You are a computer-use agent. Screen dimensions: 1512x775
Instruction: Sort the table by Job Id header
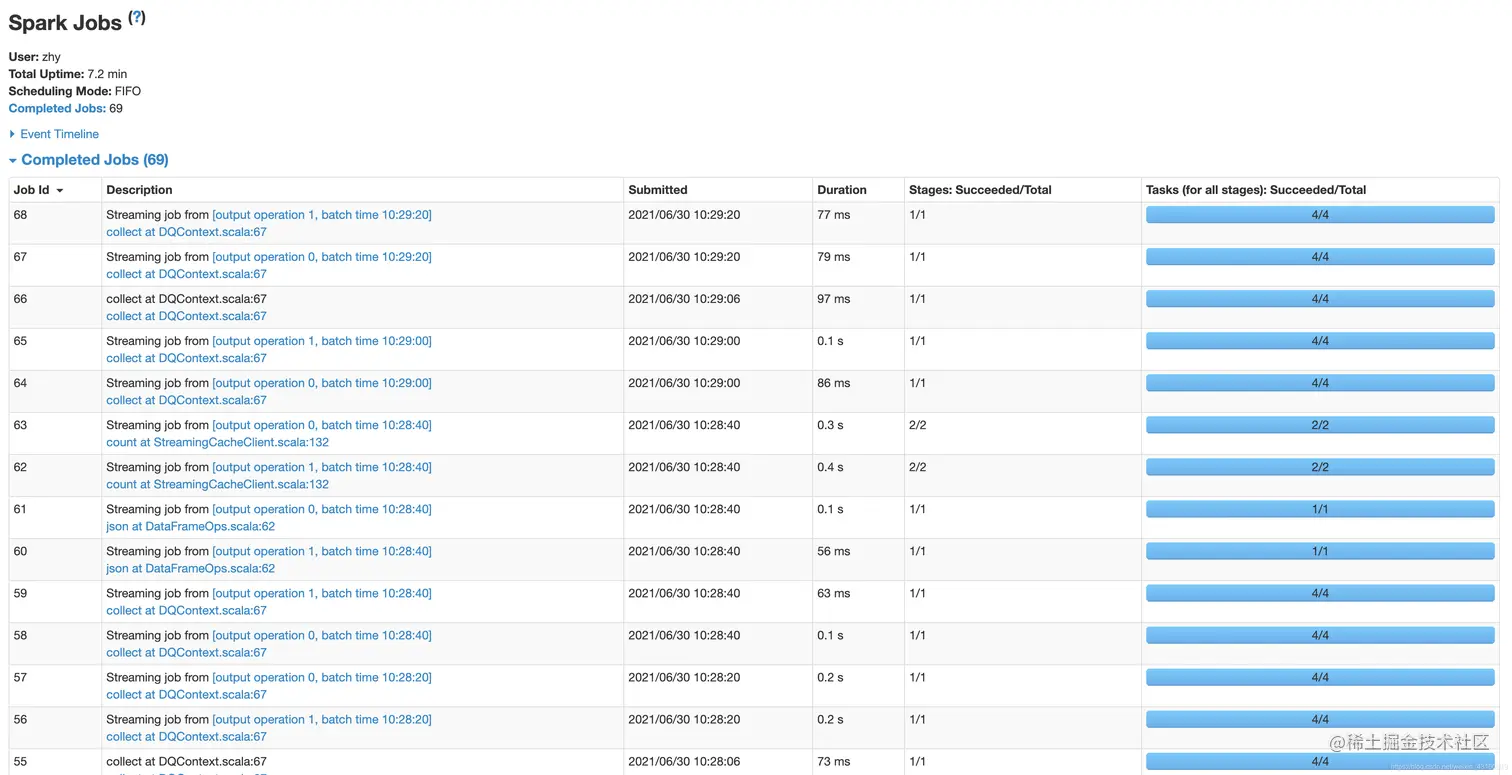[x=38, y=190]
